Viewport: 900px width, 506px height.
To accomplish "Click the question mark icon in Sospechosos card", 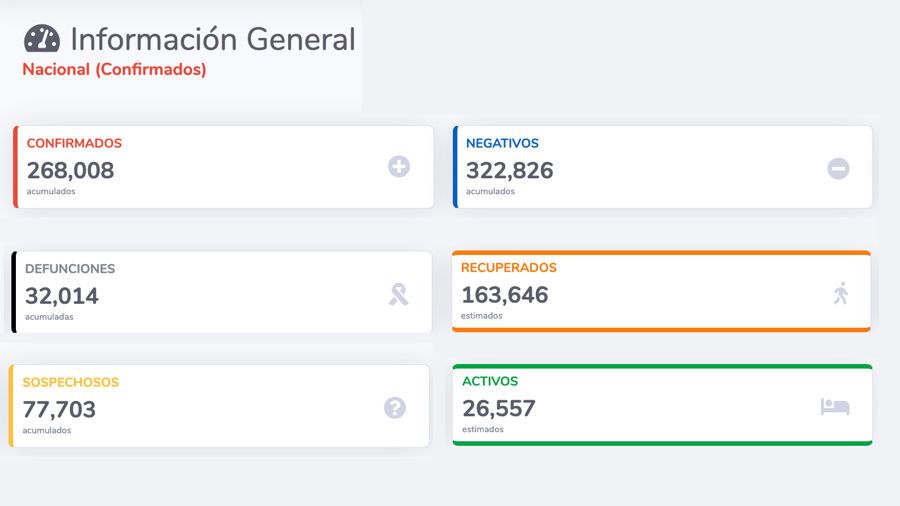I will (395, 407).
